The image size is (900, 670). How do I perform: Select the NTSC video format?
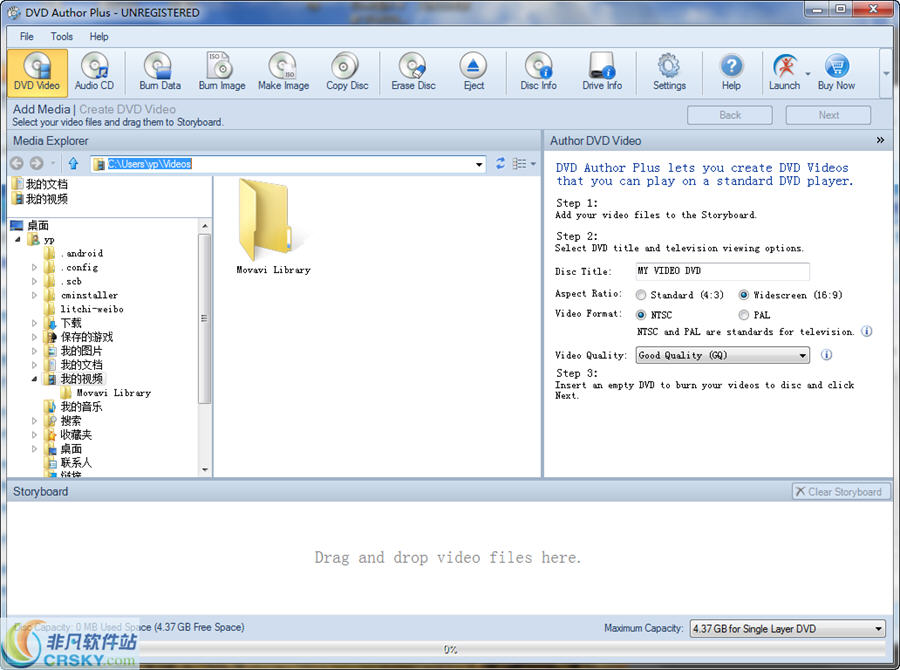click(x=640, y=314)
